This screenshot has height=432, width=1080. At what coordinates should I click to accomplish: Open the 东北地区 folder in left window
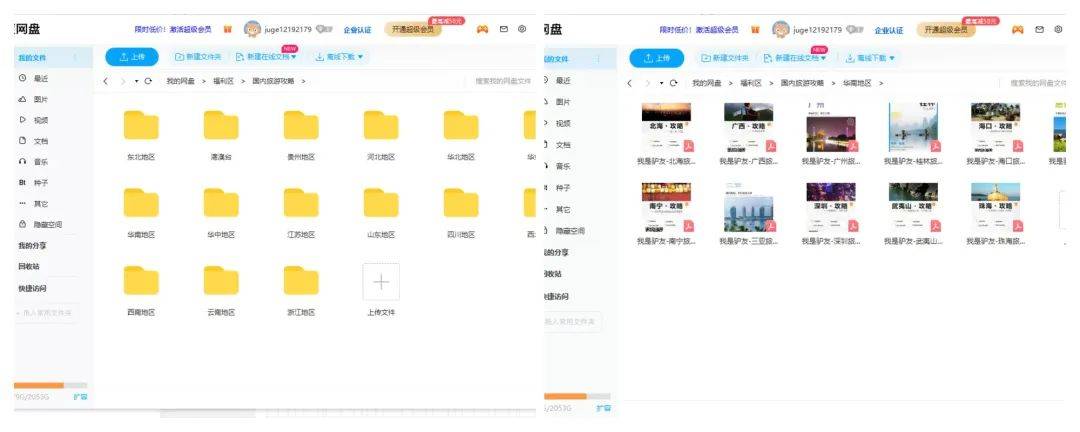141,125
